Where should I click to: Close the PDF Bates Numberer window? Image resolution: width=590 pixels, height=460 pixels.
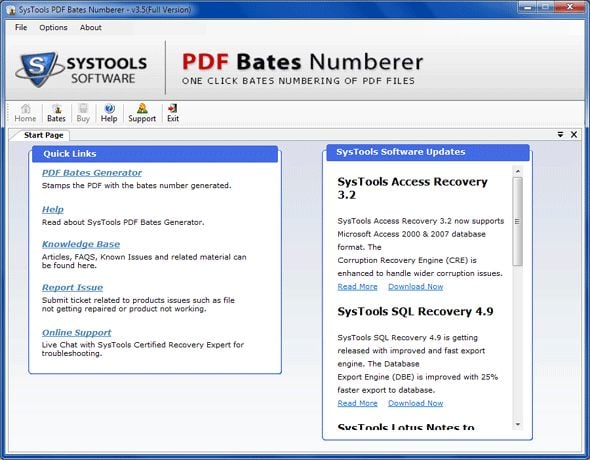point(569,7)
